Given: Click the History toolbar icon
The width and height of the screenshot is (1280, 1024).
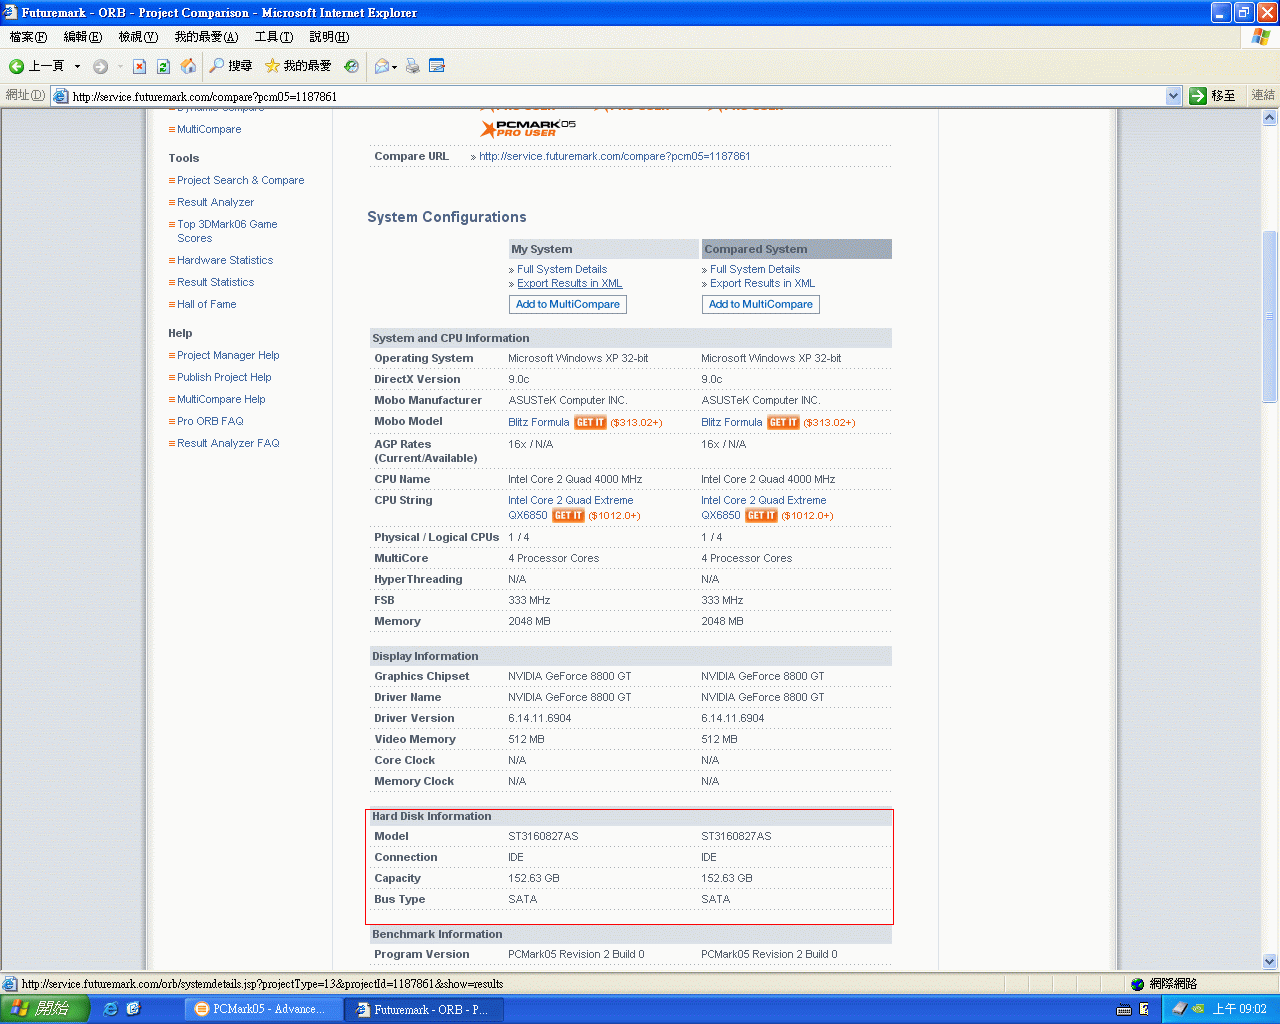Looking at the screenshot, I should click(351, 66).
